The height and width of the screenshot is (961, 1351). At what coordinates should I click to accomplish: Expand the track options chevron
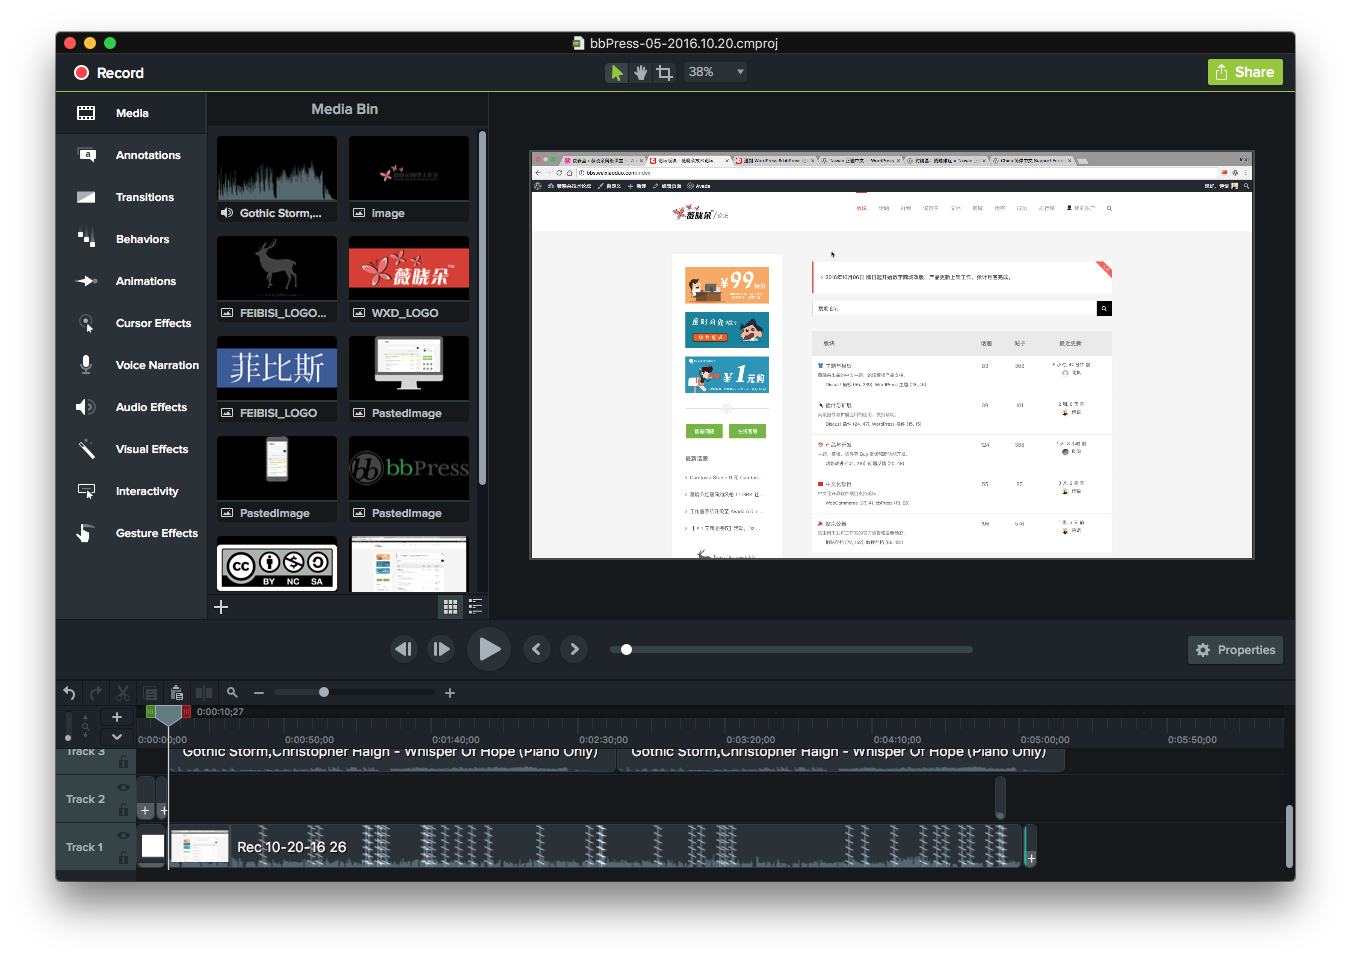click(x=117, y=737)
